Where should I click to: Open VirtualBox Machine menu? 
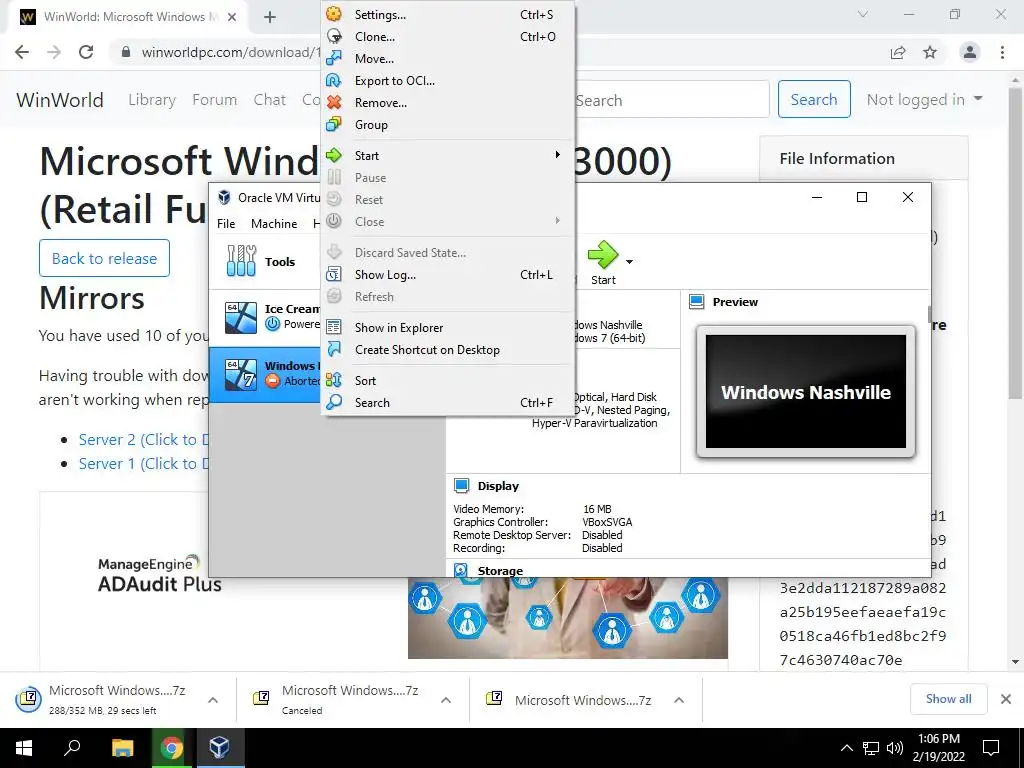click(x=274, y=223)
